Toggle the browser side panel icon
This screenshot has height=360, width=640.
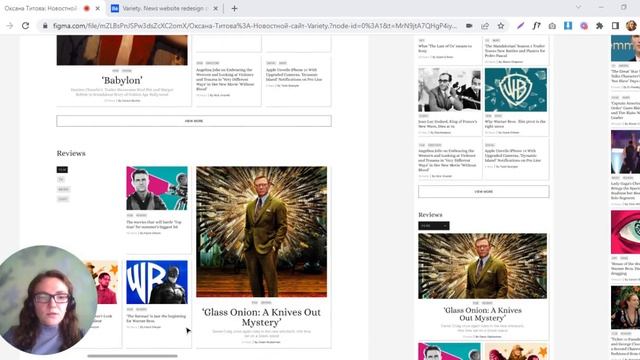coord(616,26)
